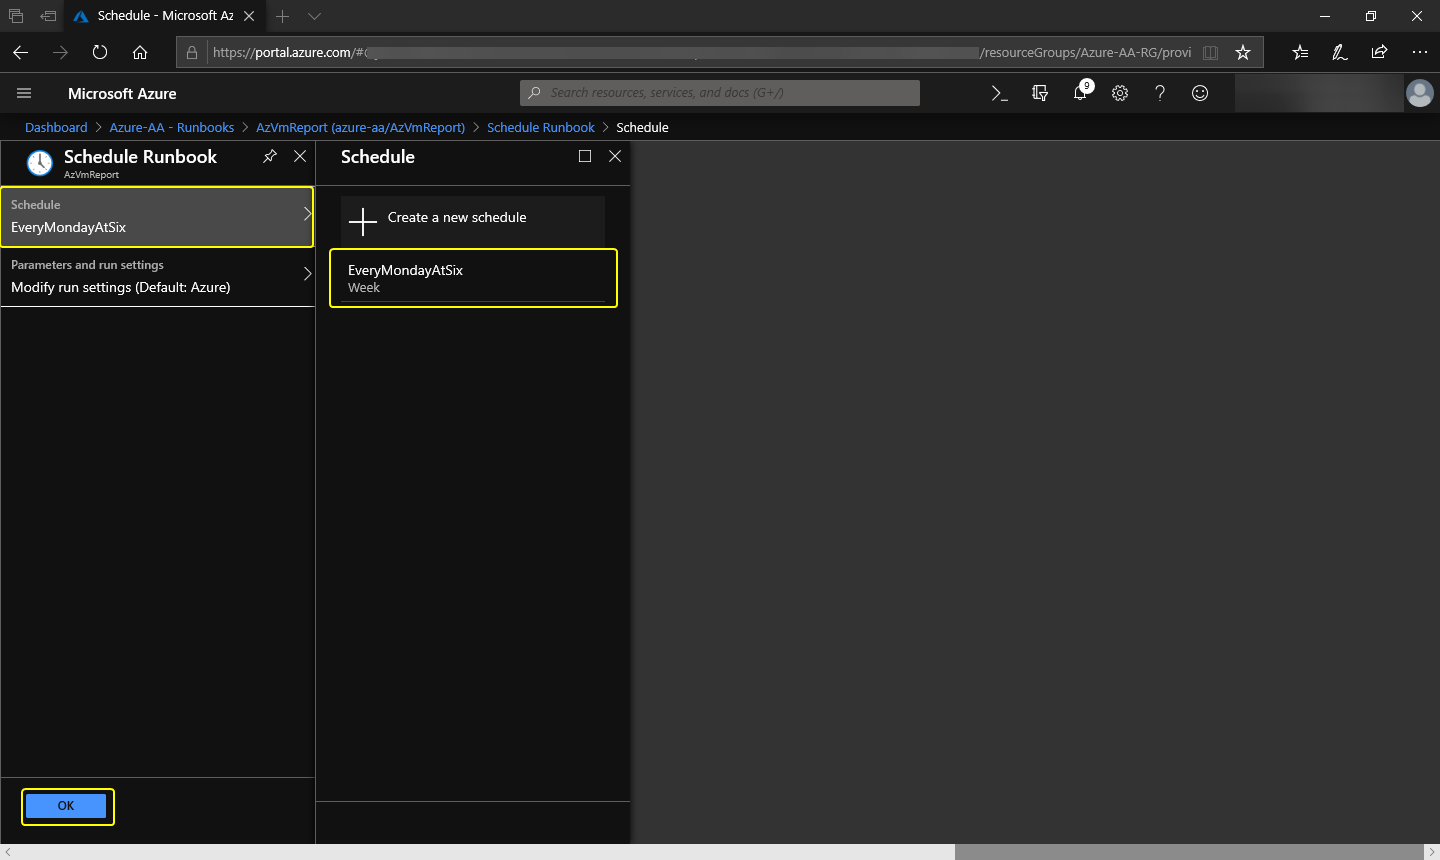Expand Parameters and run settings row
Screen dimensions: 1440x860
(x=157, y=276)
